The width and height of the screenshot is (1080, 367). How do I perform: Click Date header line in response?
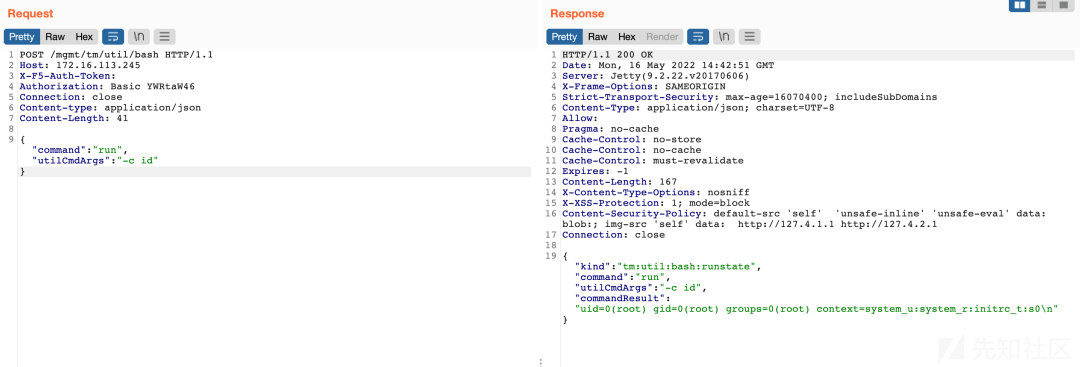click(x=668, y=65)
